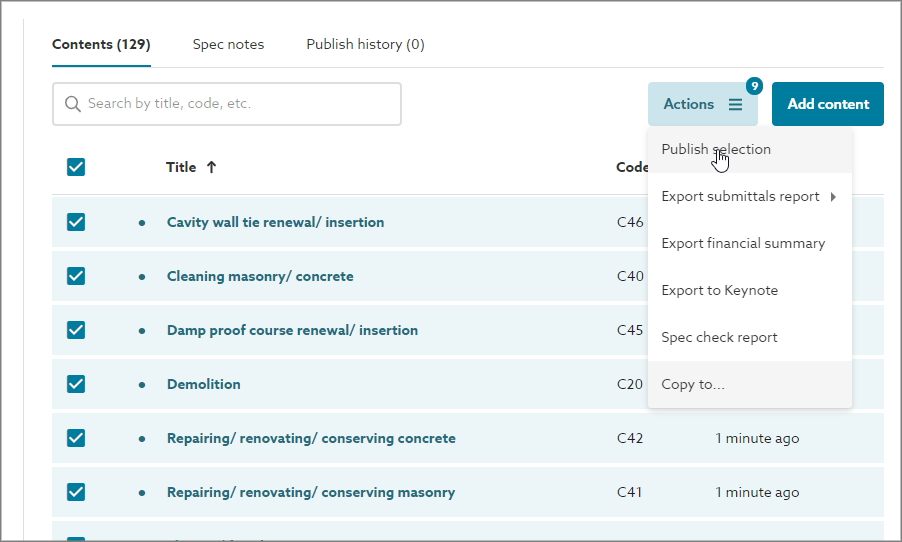The width and height of the screenshot is (902, 542).
Task: Sort by the Title column header
Action: tap(181, 167)
